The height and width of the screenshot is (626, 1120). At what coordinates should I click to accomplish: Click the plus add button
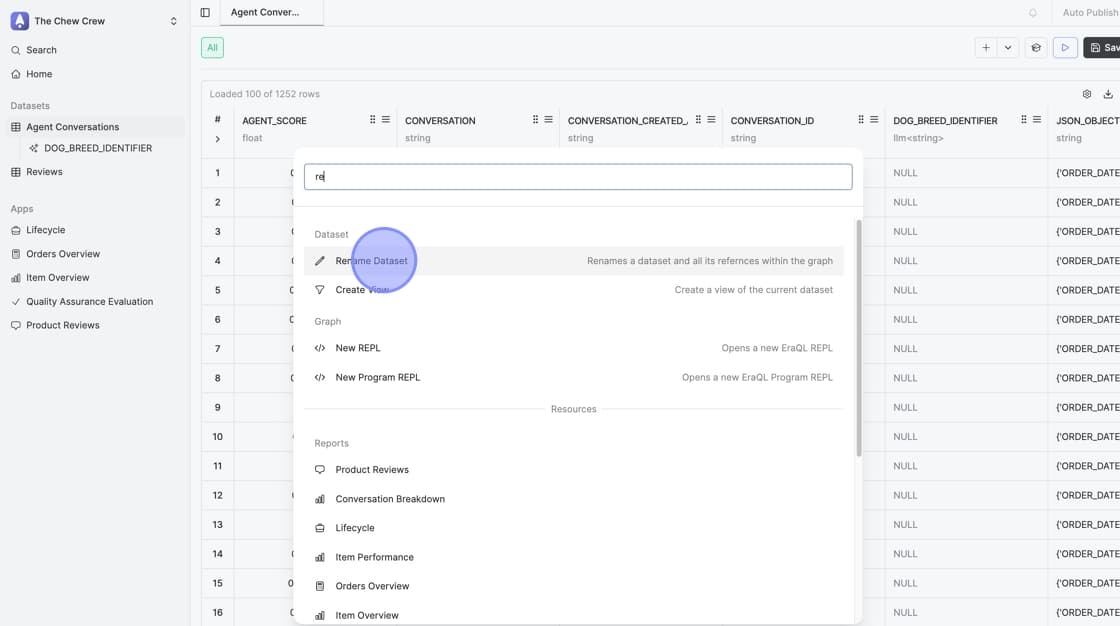[986, 48]
